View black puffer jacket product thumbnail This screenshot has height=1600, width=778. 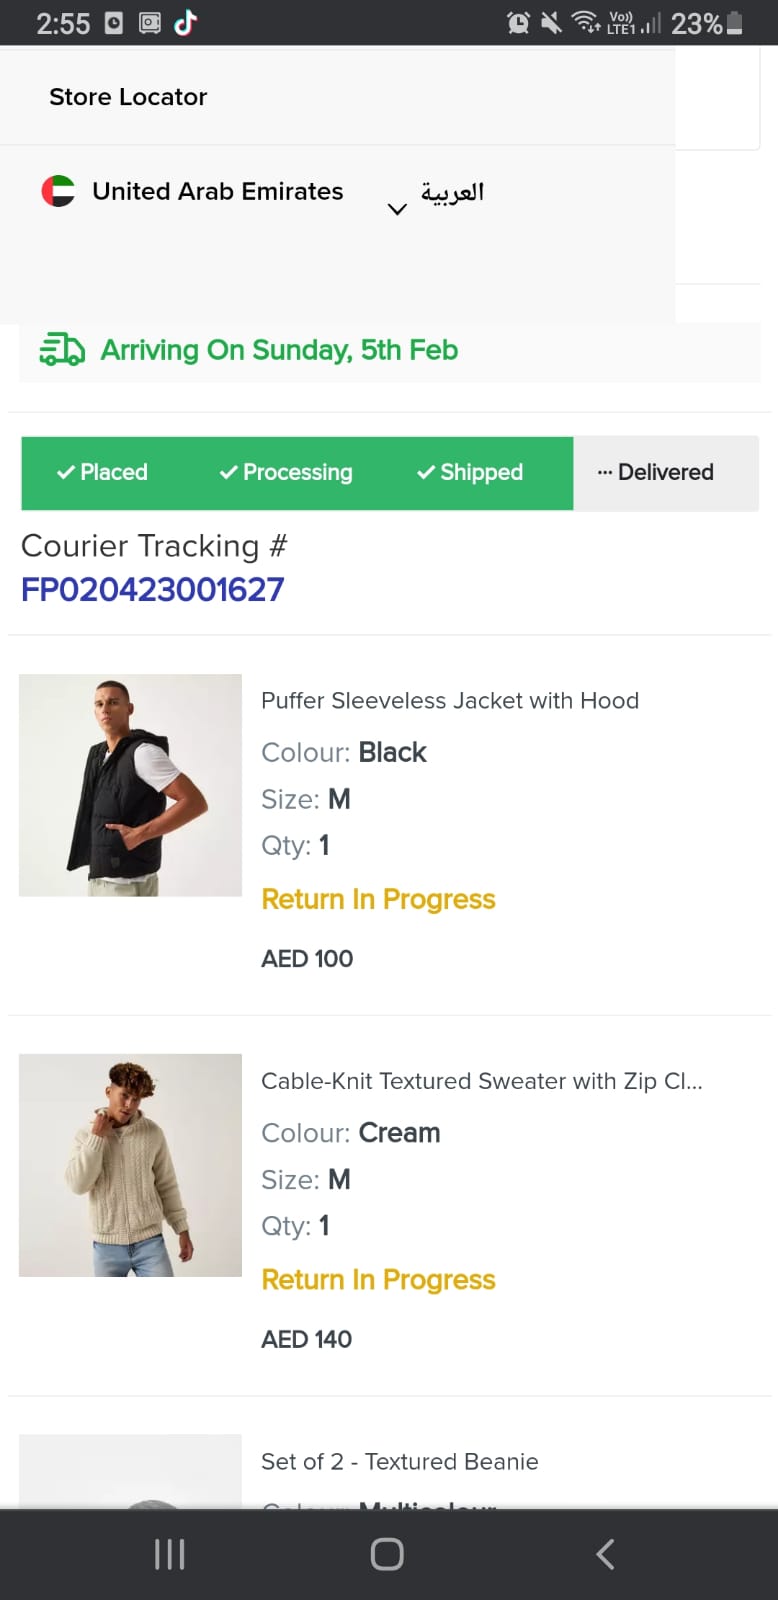tap(130, 785)
